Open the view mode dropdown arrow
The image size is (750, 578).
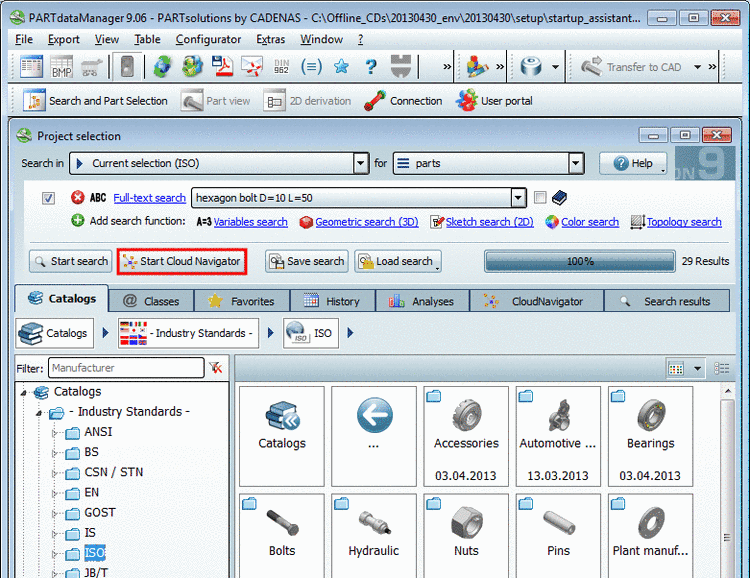697,368
